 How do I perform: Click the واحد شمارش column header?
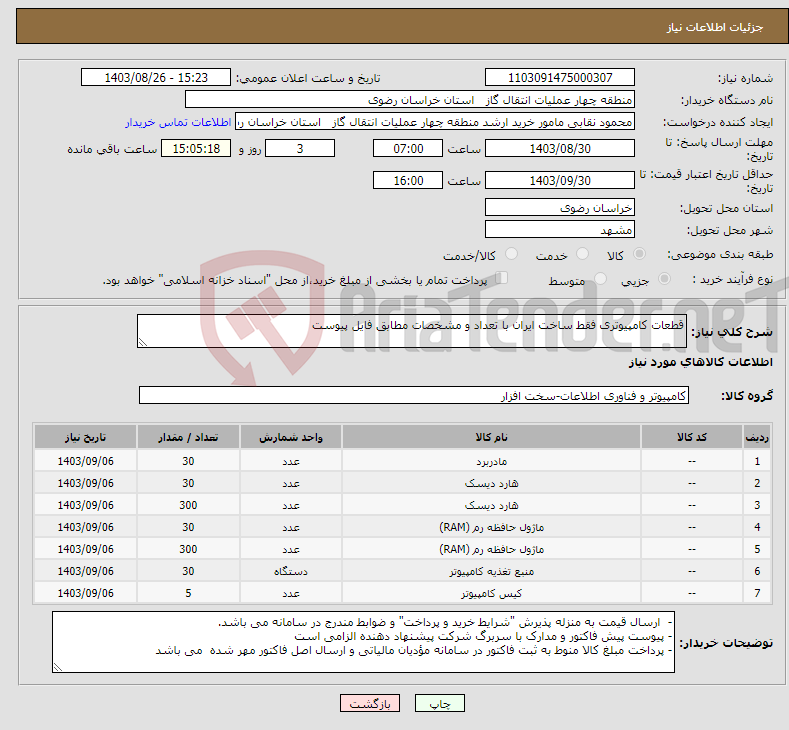[291, 437]
